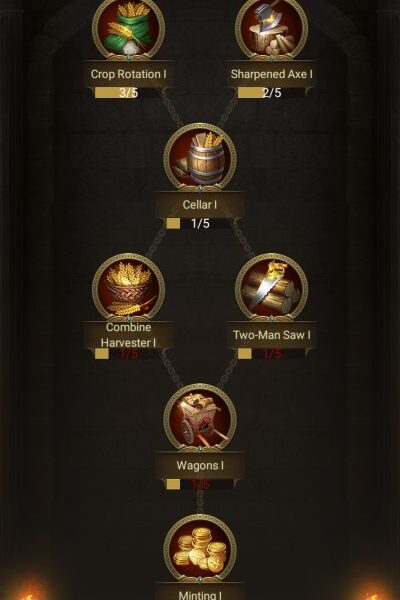
Task: Open the Crop Rotation I research icon
Action: 129,27
